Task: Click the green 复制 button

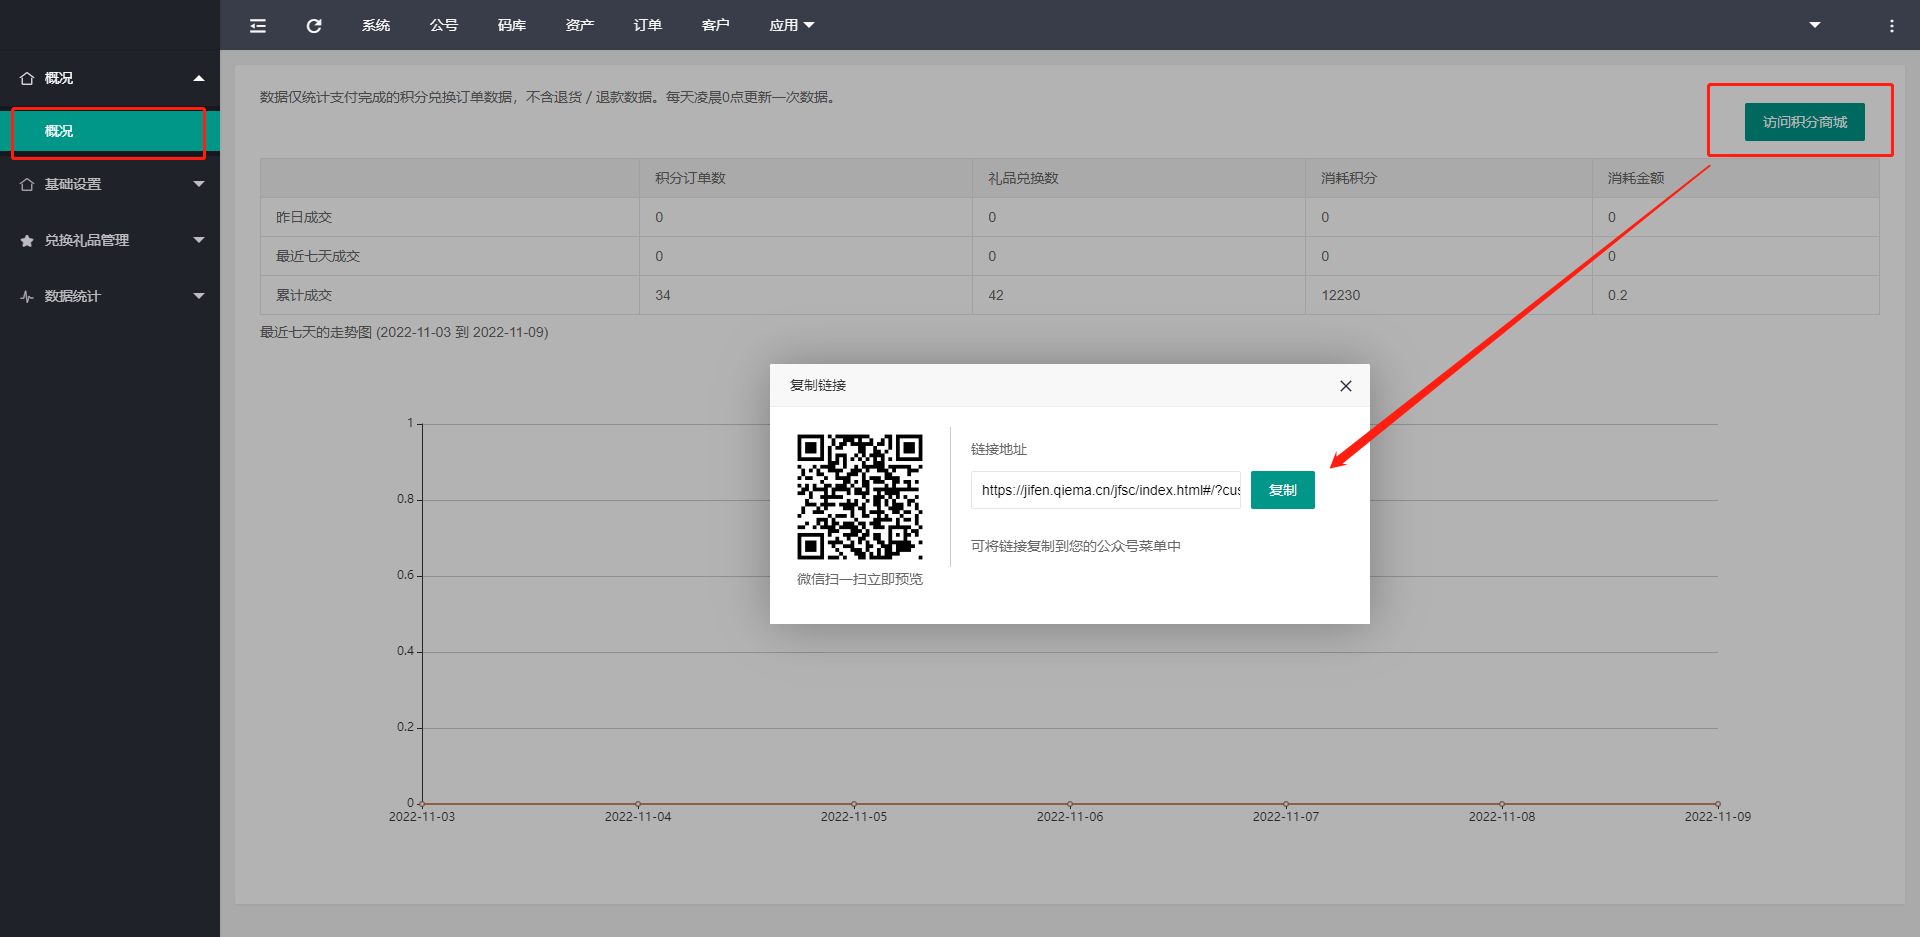Action: pos(1283,490)
